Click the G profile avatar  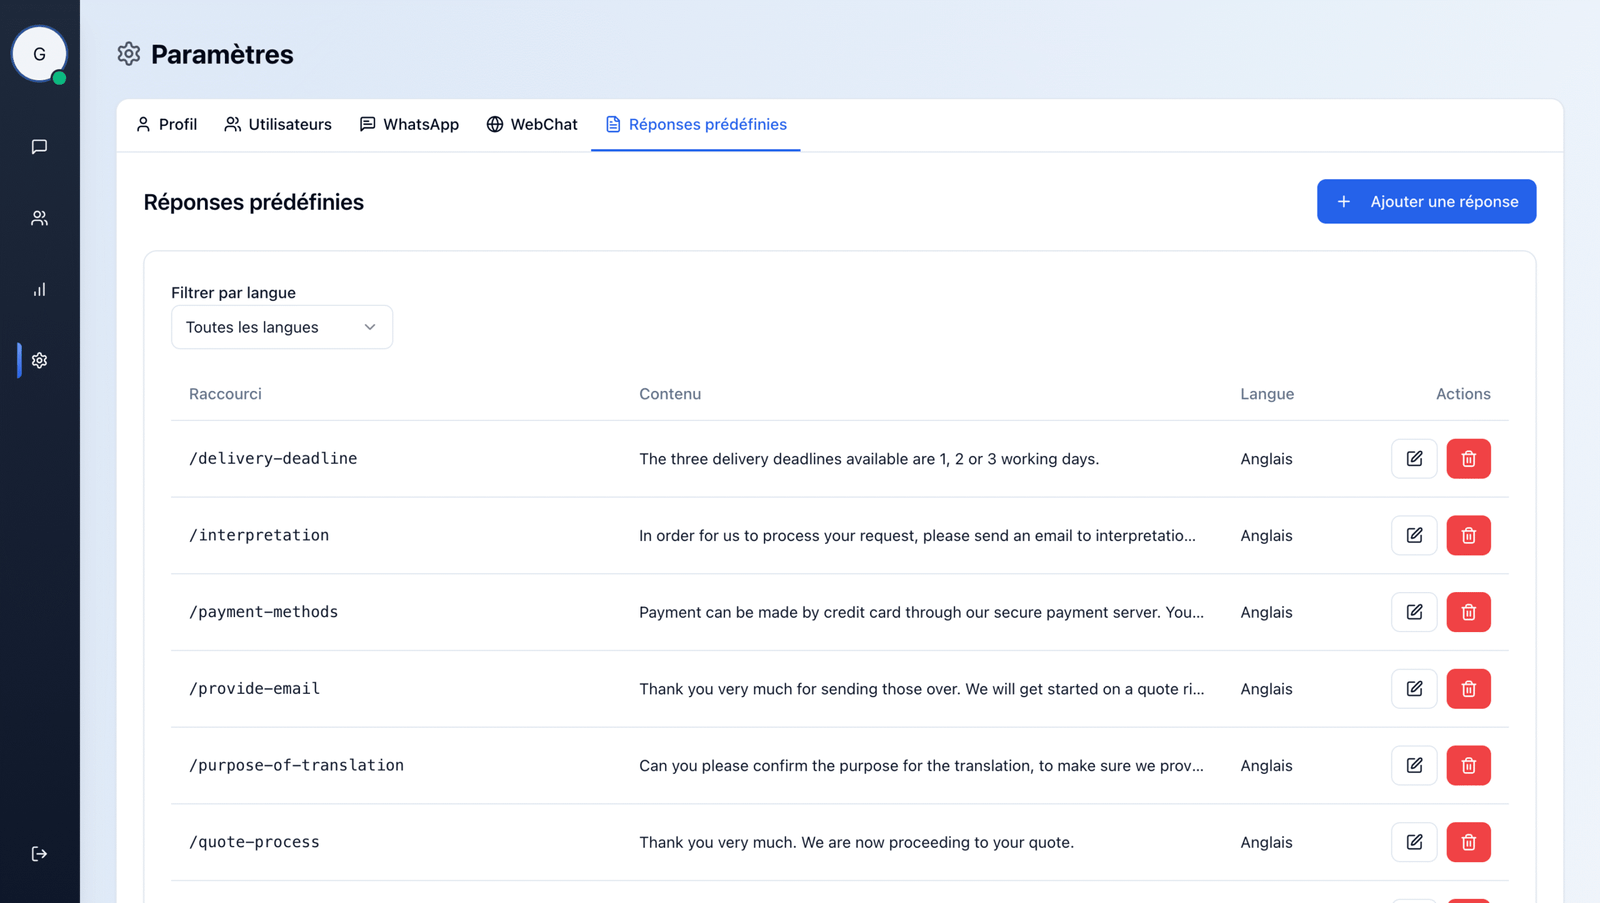[39, 54]
